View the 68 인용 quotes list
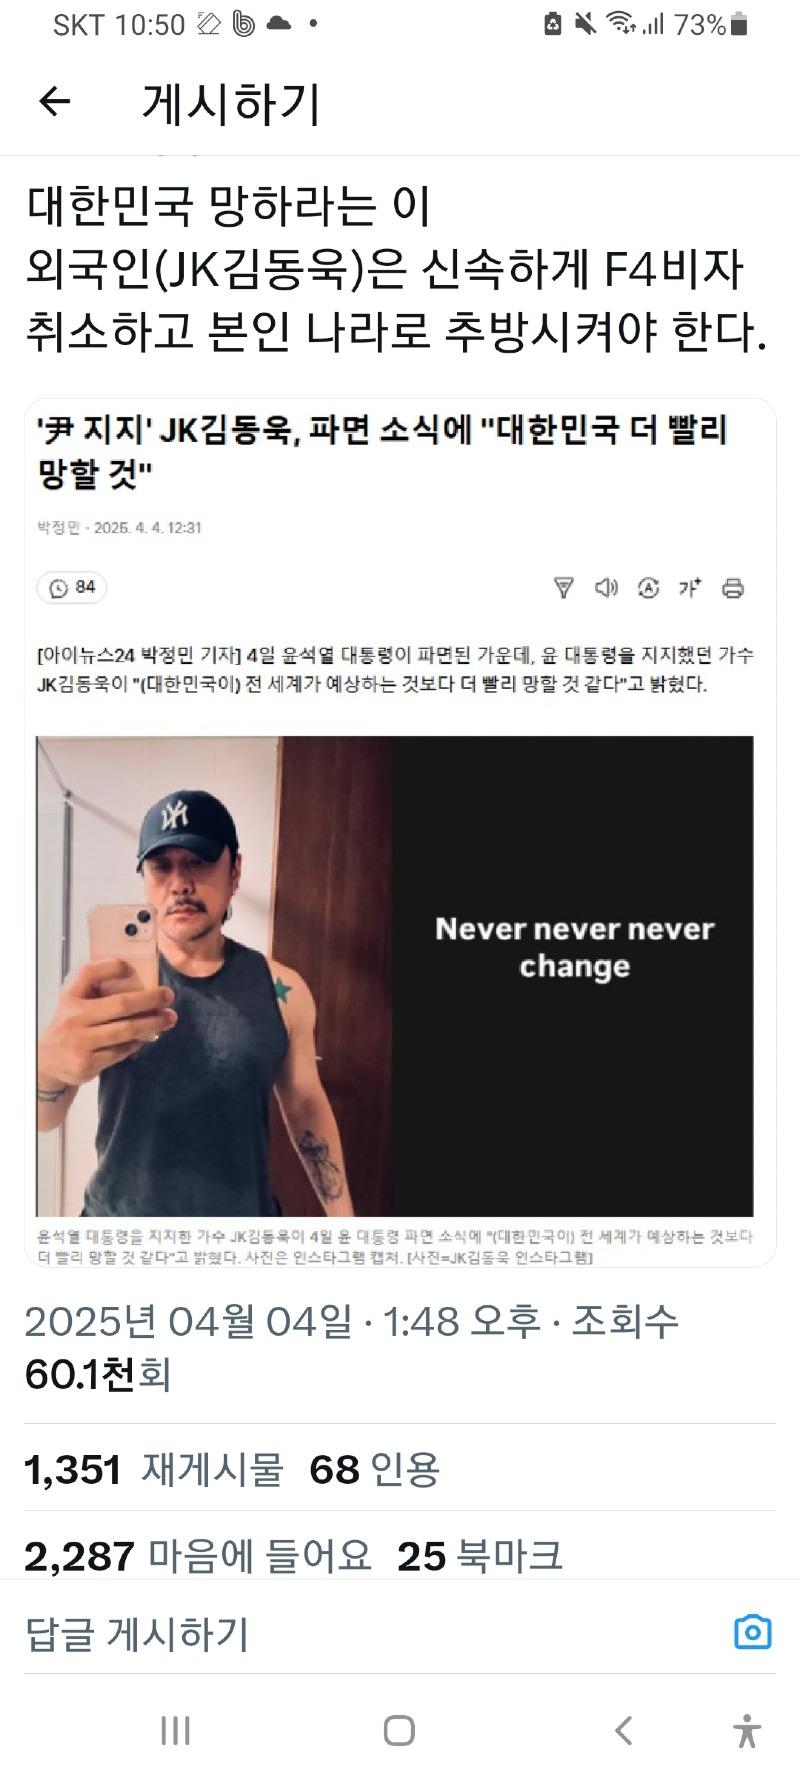The width and height of the screenshot is (800, 1778). (374, 1469)
